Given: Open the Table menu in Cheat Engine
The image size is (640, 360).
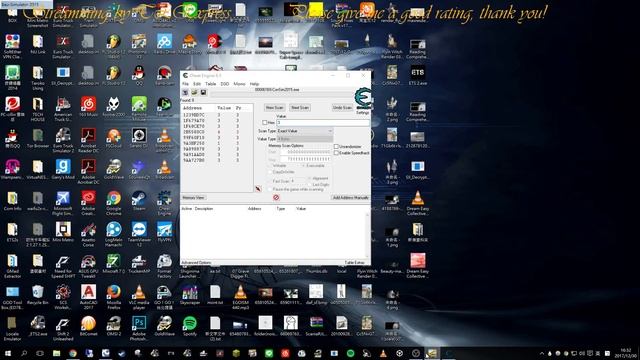Looking at the screenshot, I should pyautogui.click(x=211, y=84).
